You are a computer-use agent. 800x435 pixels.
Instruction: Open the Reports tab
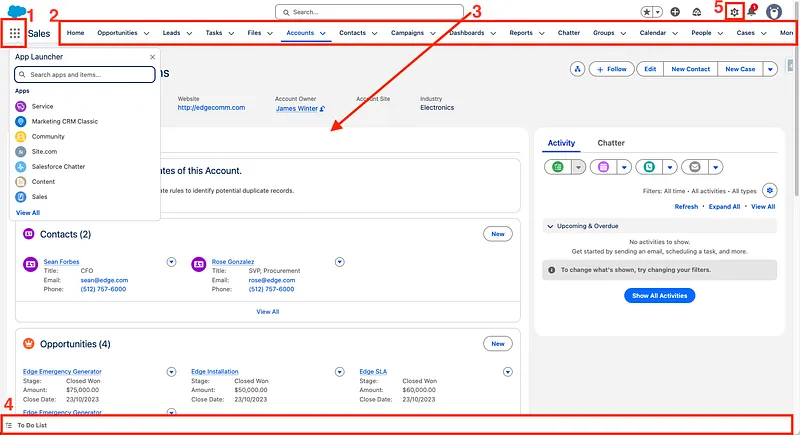click(x=521, y=33)
